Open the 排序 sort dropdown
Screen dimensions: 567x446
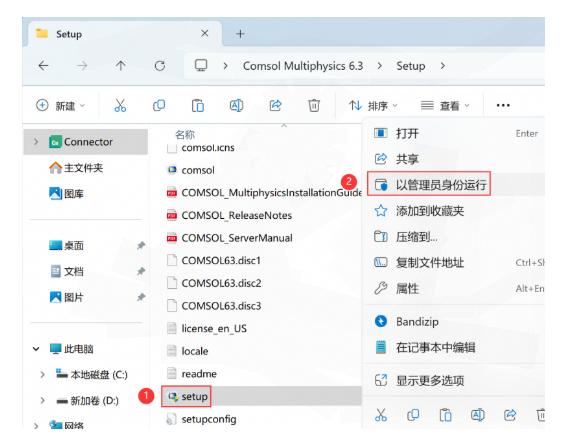click(x=374, y=106)
